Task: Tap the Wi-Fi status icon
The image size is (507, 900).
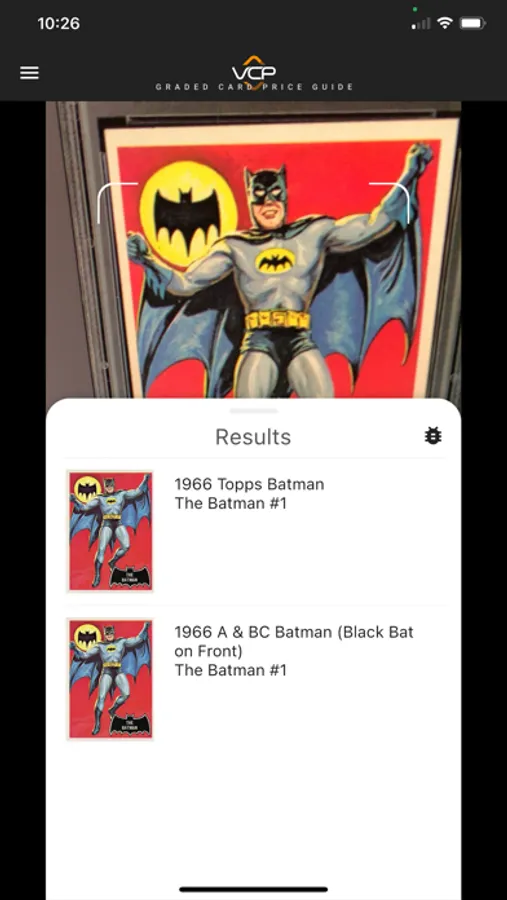Action: (x=444, y=23)
